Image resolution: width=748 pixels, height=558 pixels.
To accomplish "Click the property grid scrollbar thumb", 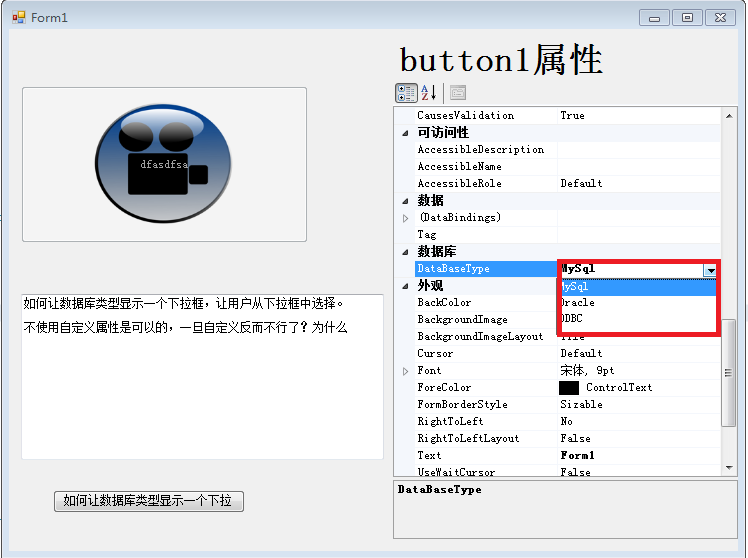I will point(728,372).
